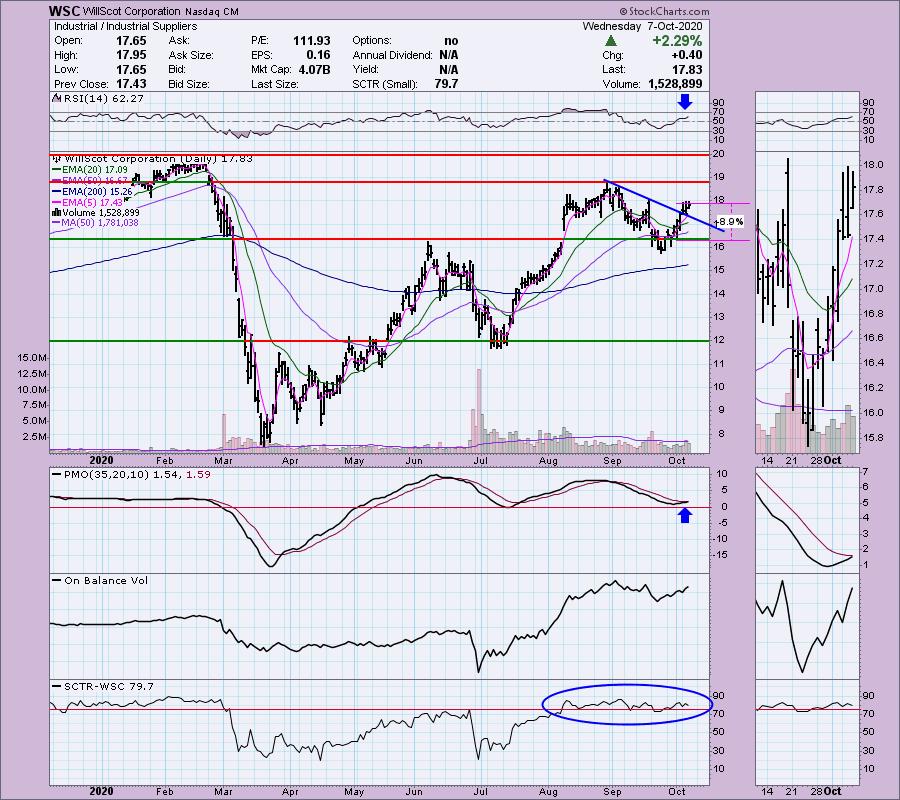The height and width of the screenshot is (800, 900).
Task: Click the green up-triangle price change indicator
Action: (x=611, y=41)
